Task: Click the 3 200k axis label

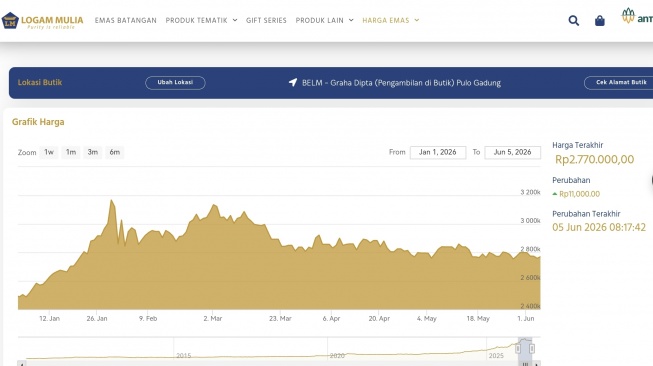Action: 530,192
